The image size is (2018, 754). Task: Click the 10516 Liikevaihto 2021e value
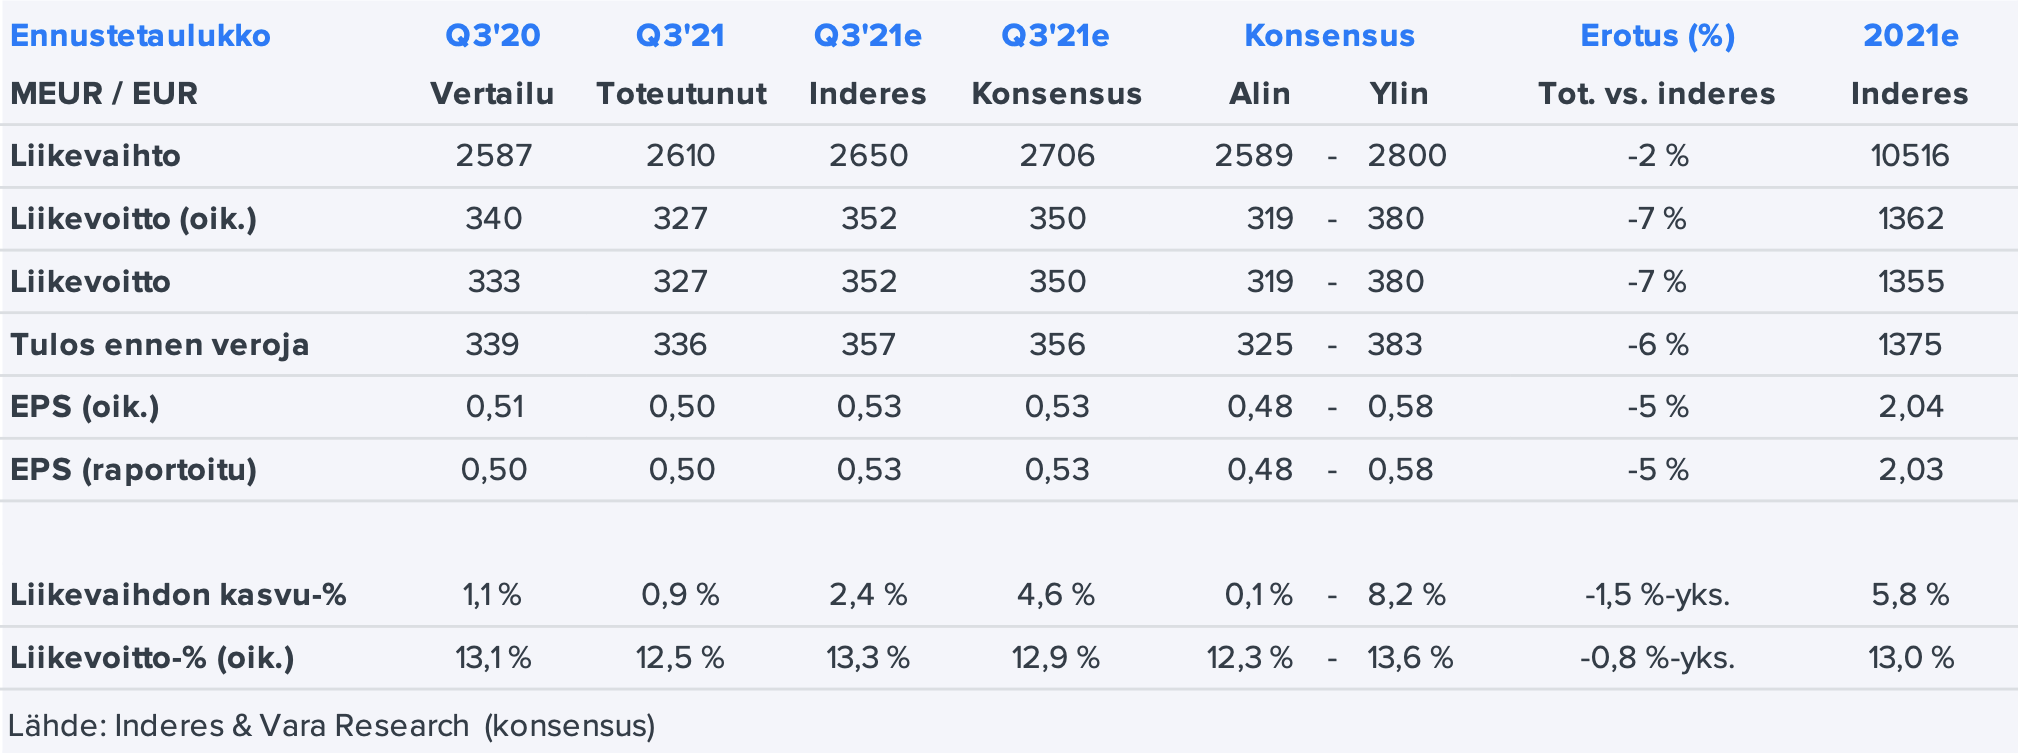tap(1910, 156)
